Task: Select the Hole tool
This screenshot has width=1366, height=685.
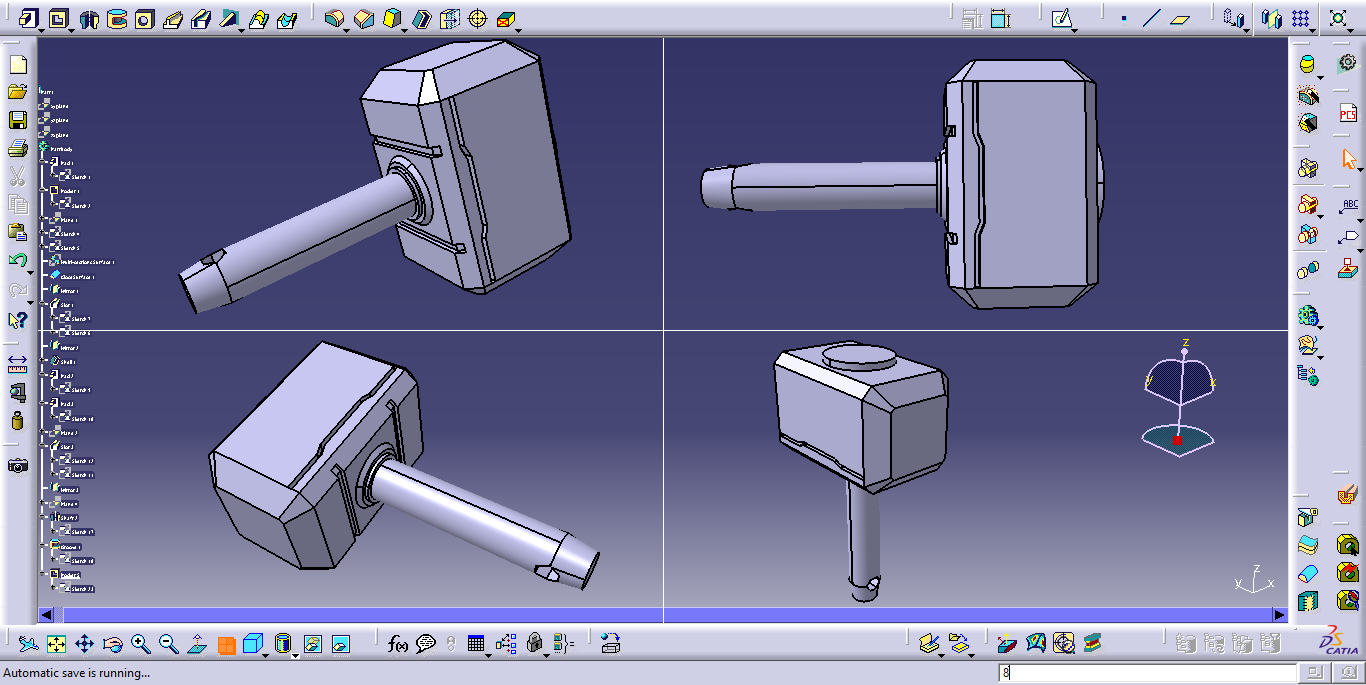Action: click(145, 18)
